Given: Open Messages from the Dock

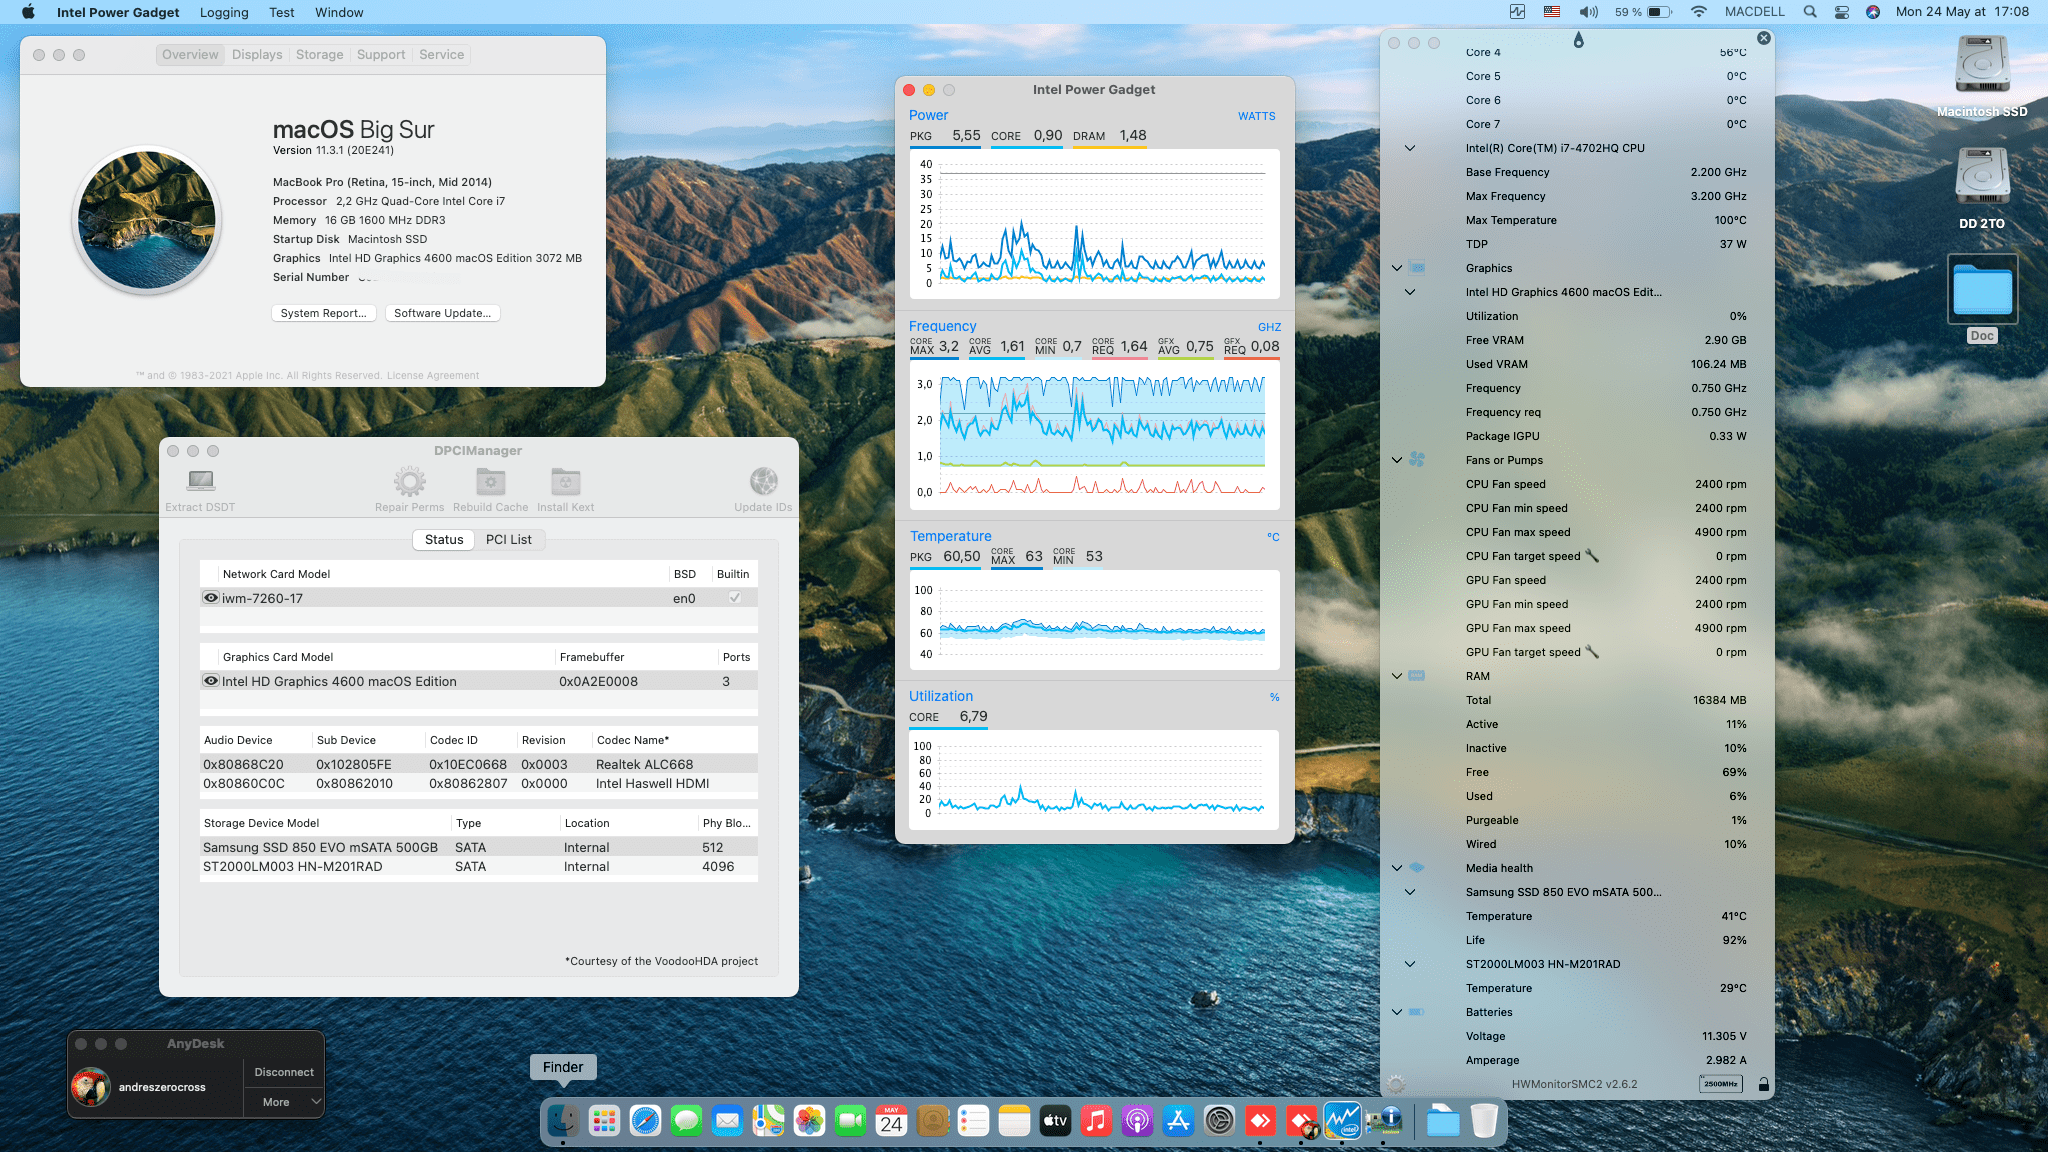Looking at the screenshot, I should pos(686,1121).
